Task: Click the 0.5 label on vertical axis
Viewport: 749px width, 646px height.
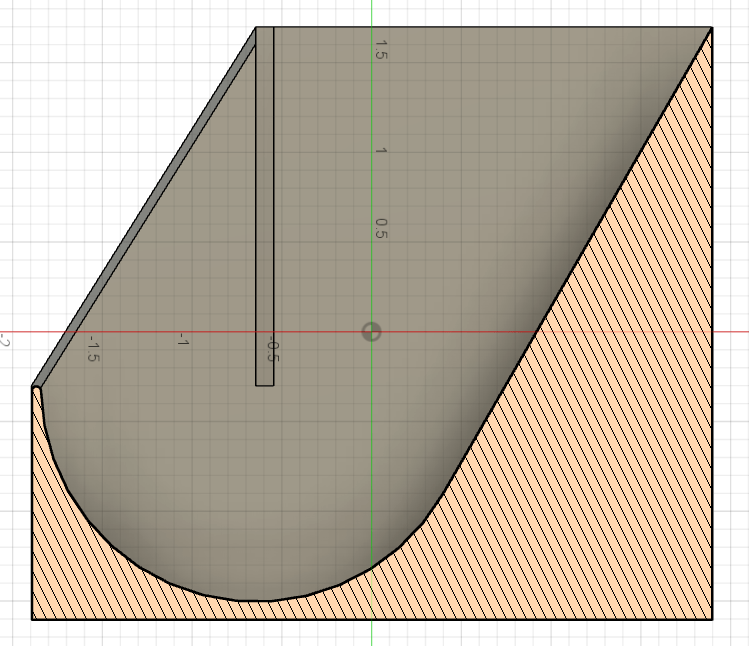Action: 381,228
